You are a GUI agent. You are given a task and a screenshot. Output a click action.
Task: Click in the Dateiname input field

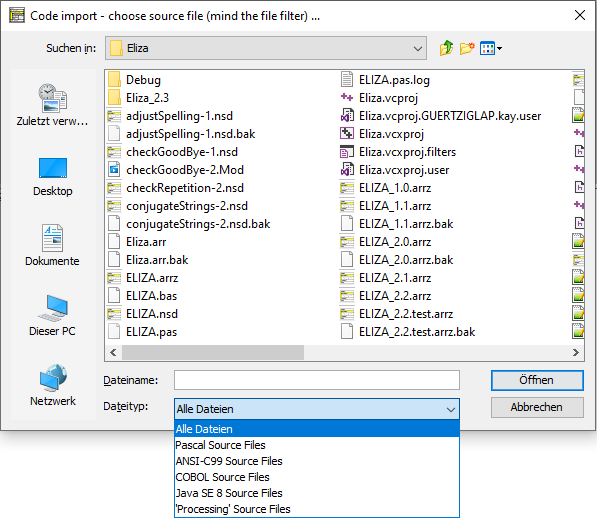[x=317, y=380]
